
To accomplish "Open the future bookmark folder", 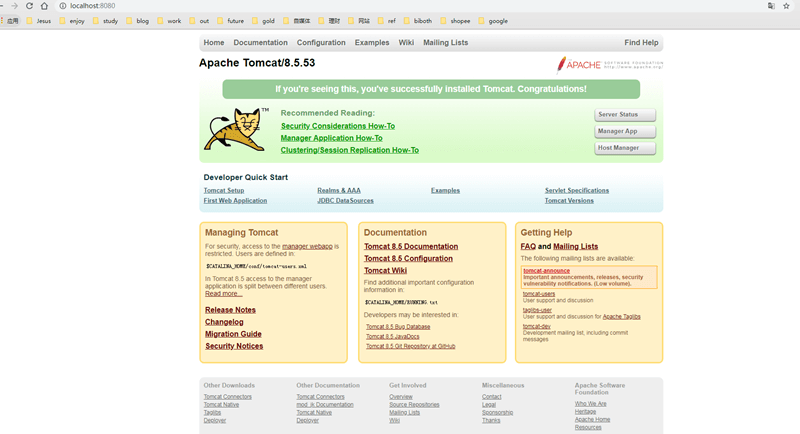I will (x=231, y=21).
